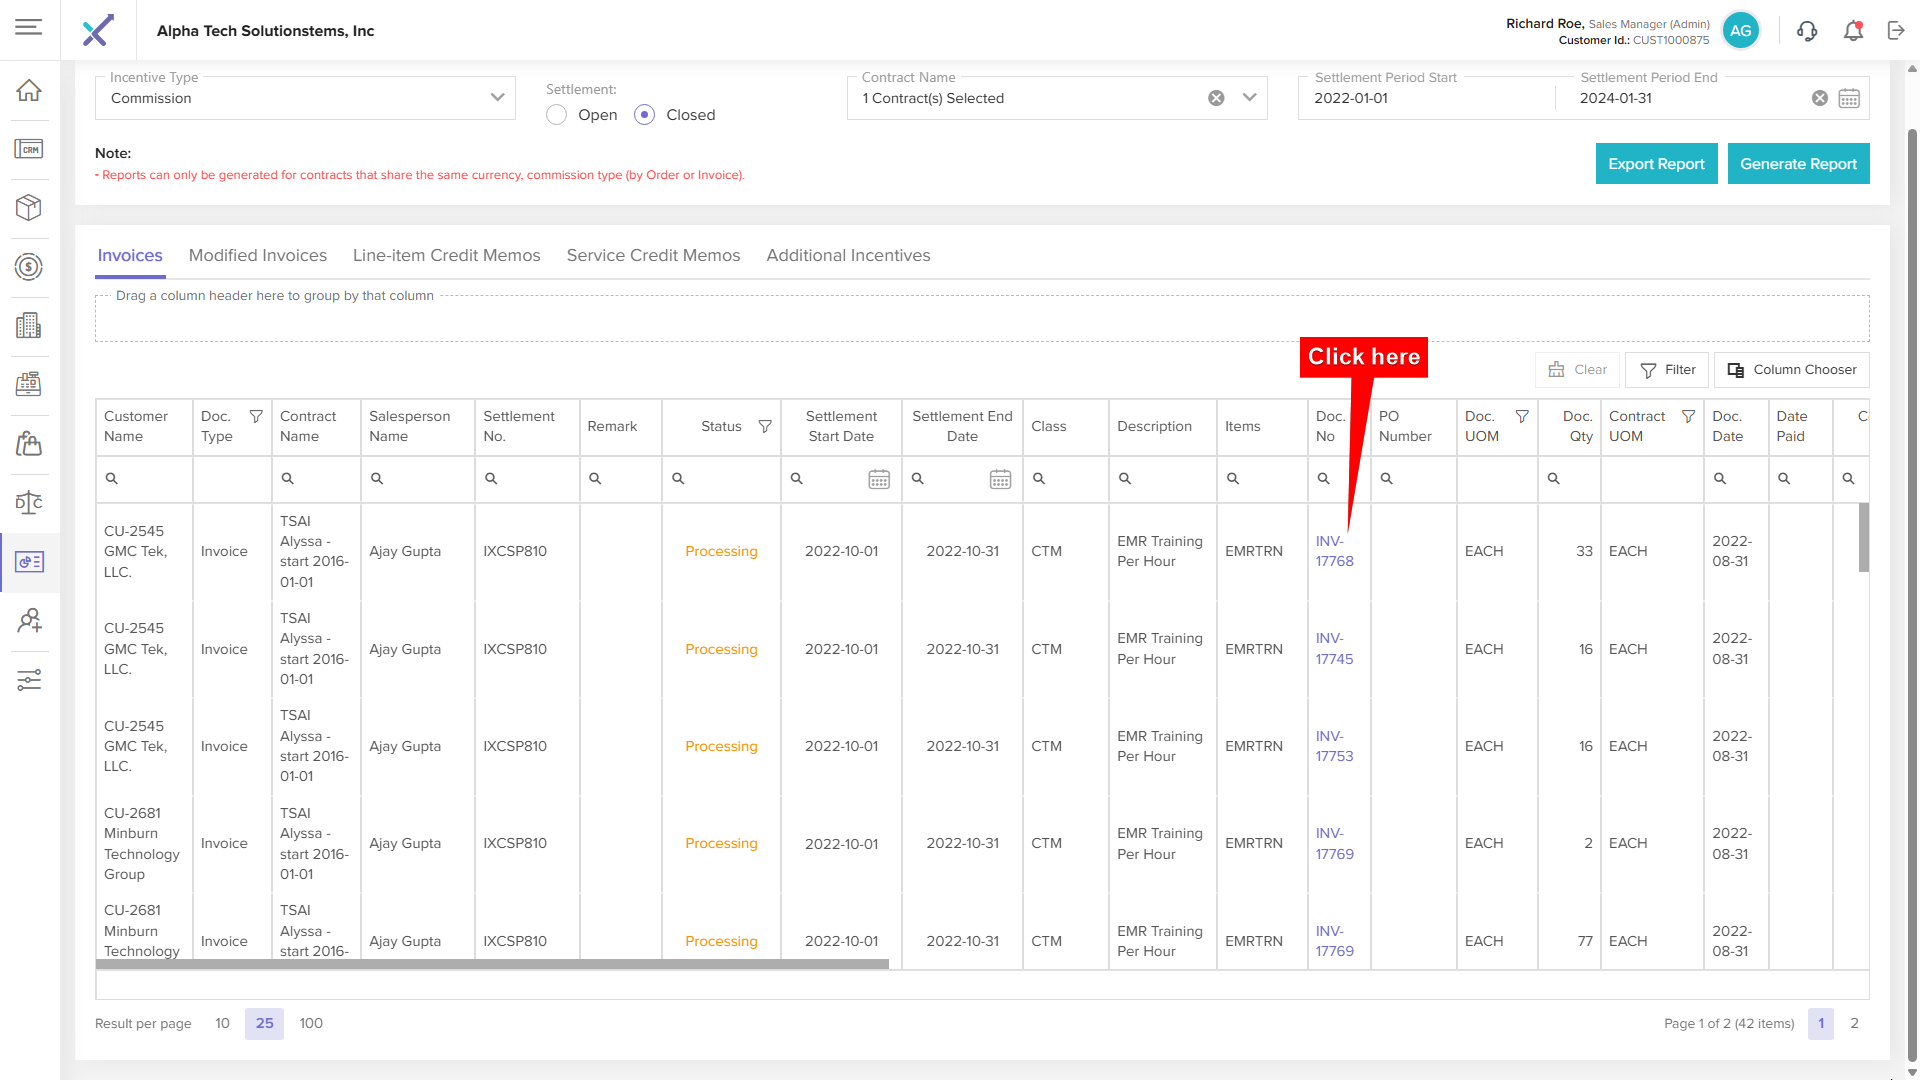Select the Open settlement radio button
The height and width of the screenshot is (1080, 1920).
point(557,115)
